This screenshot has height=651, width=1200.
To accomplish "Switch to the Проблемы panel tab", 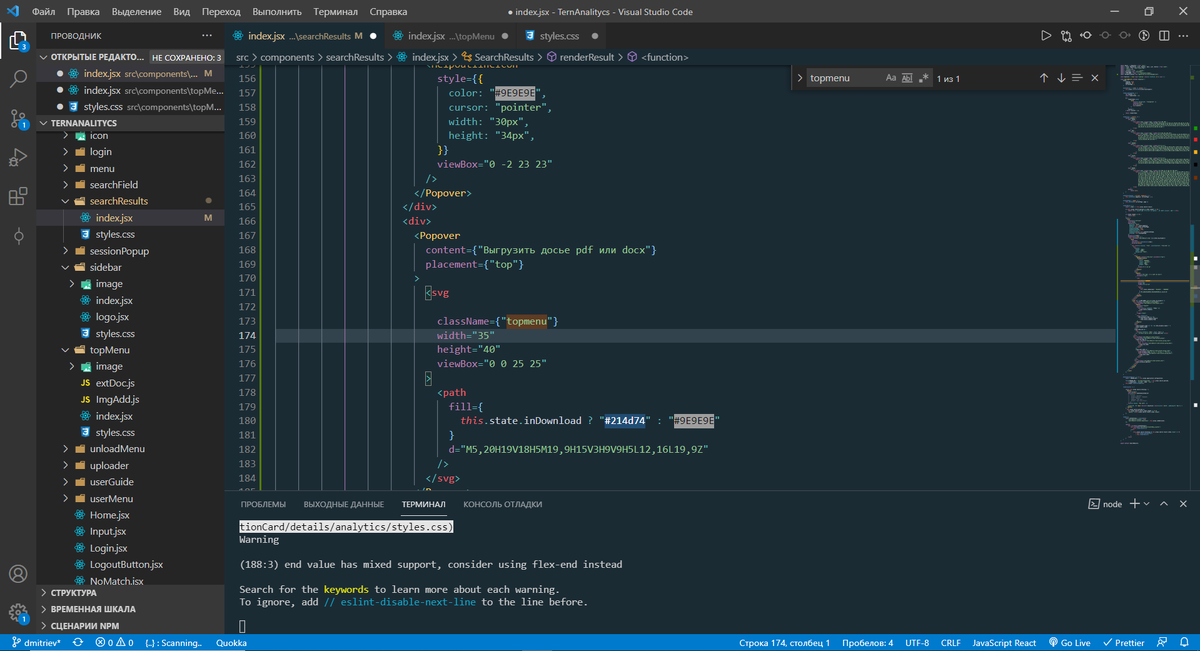I will tap(263, 504).
